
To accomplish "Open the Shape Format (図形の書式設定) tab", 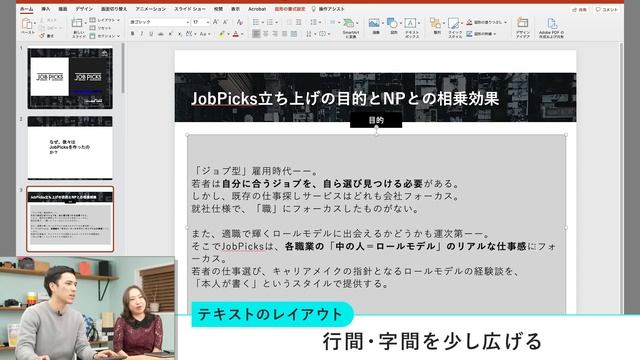I will coord(290,9).
